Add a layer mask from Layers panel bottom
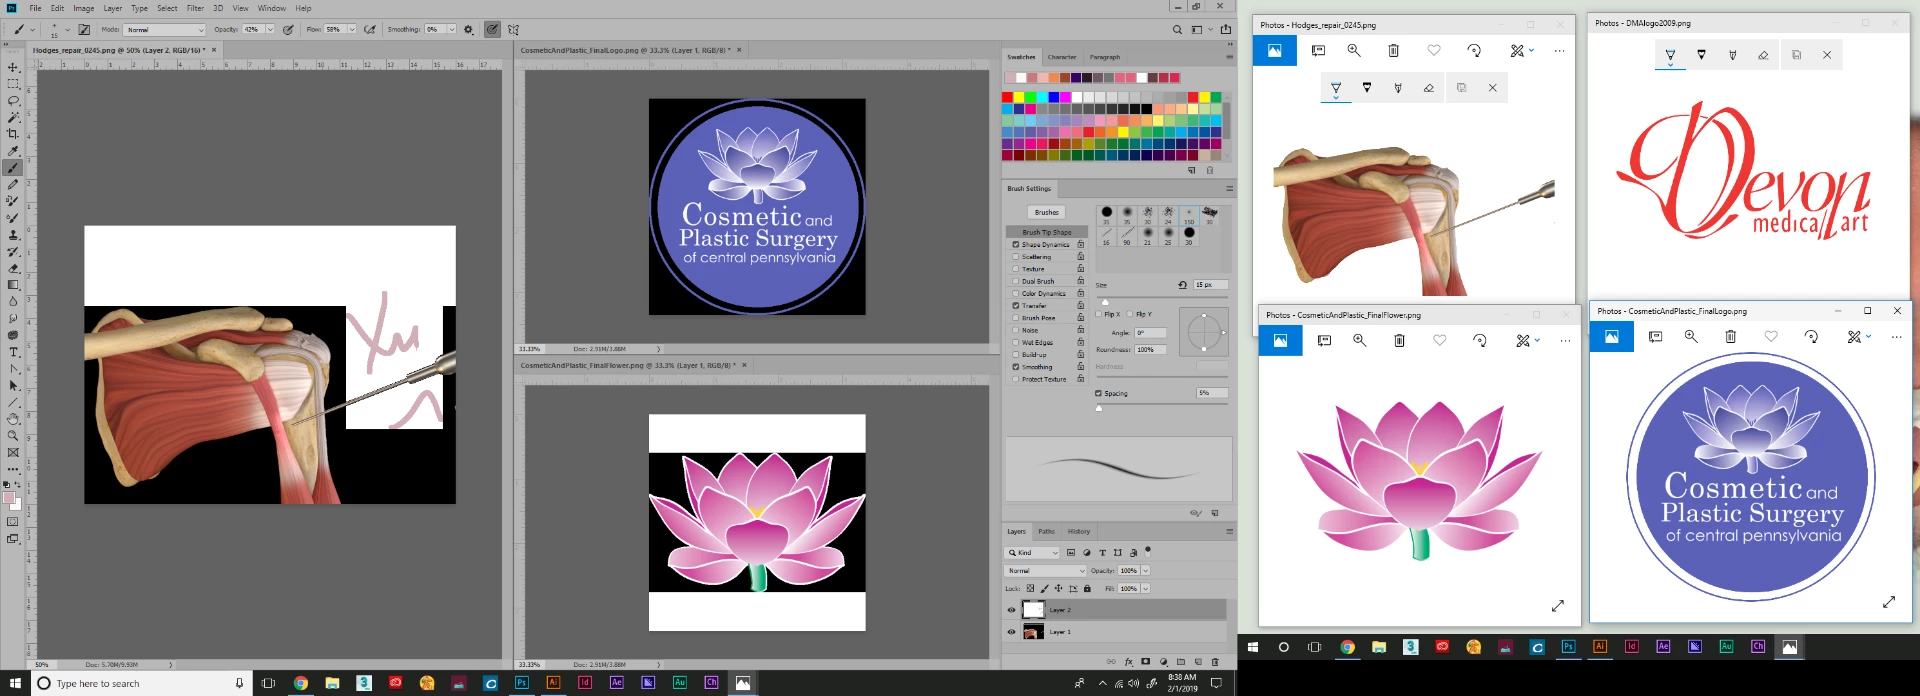Viewport: 1920px width, 696px height. pos(1146,662)
